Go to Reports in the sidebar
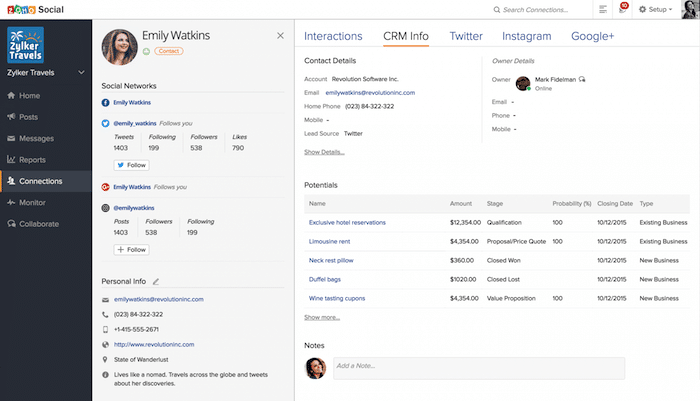Image resolution: width=700 pixels, height=401 pixels. (32, 159)
